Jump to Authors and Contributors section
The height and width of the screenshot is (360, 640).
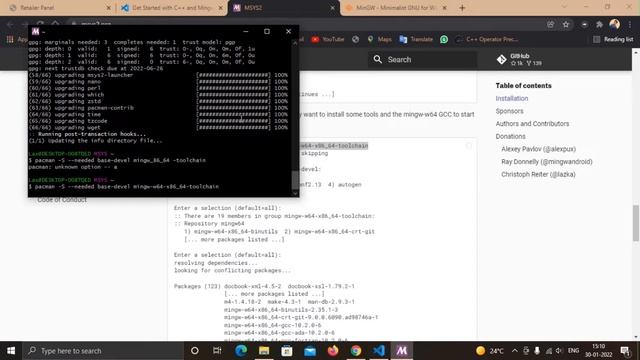click(x=532, y=124)
